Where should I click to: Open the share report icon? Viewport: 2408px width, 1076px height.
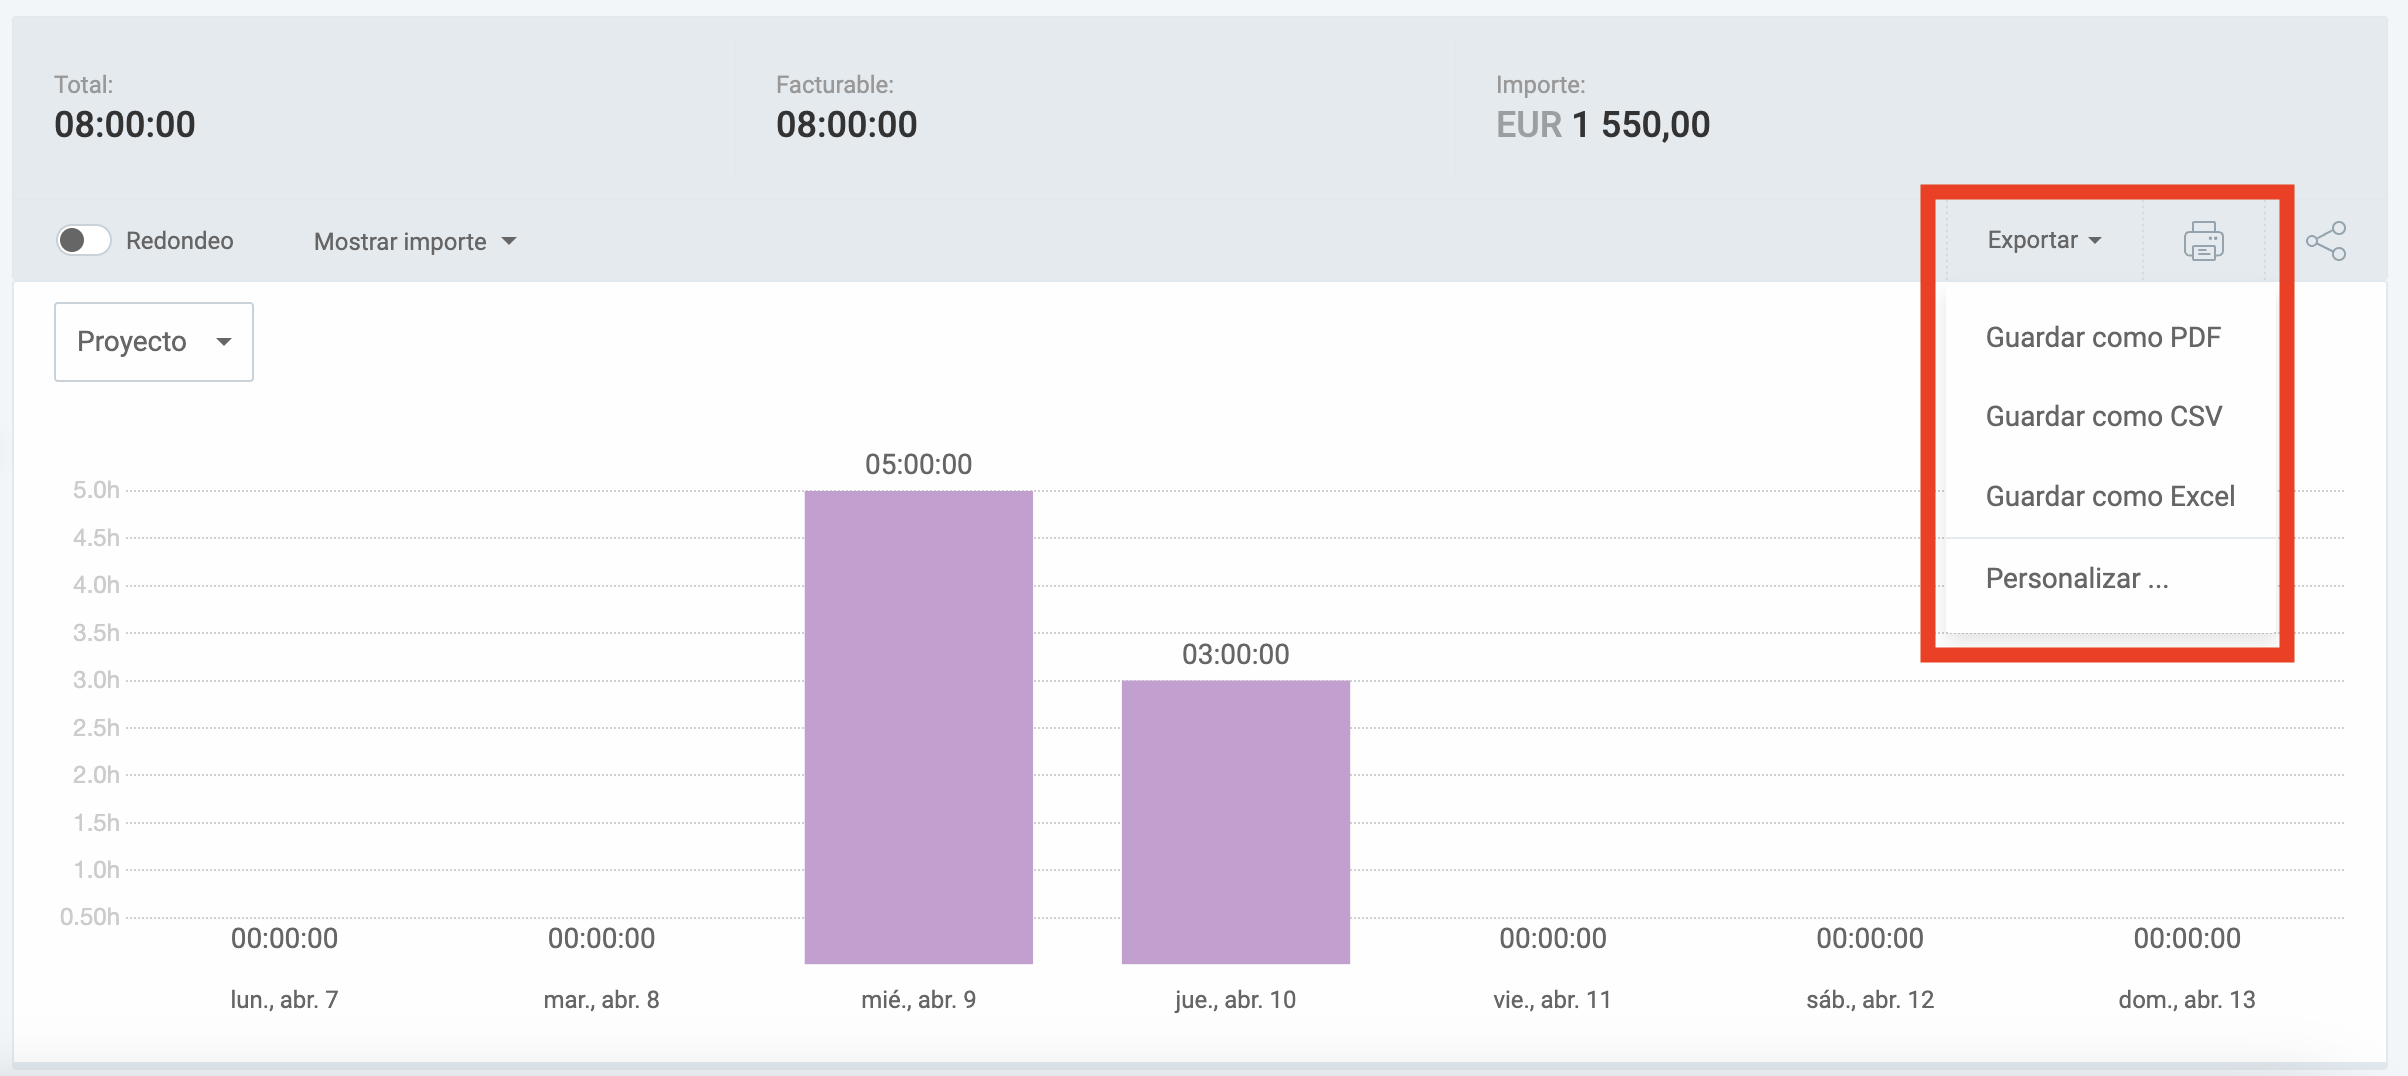[x=2325, y=241]
